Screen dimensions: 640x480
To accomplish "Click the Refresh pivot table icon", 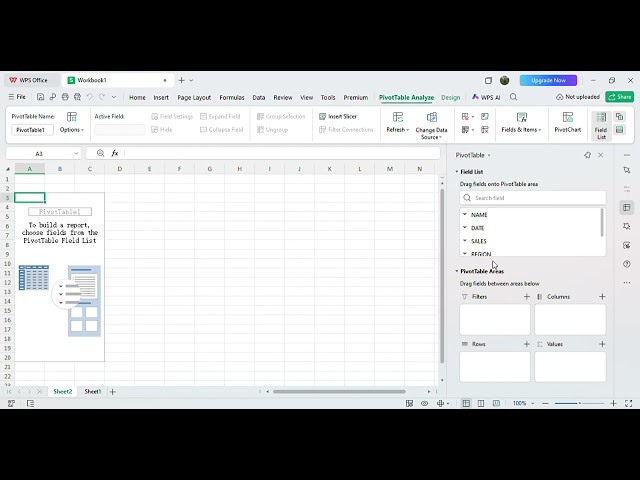I will point(398,117).
